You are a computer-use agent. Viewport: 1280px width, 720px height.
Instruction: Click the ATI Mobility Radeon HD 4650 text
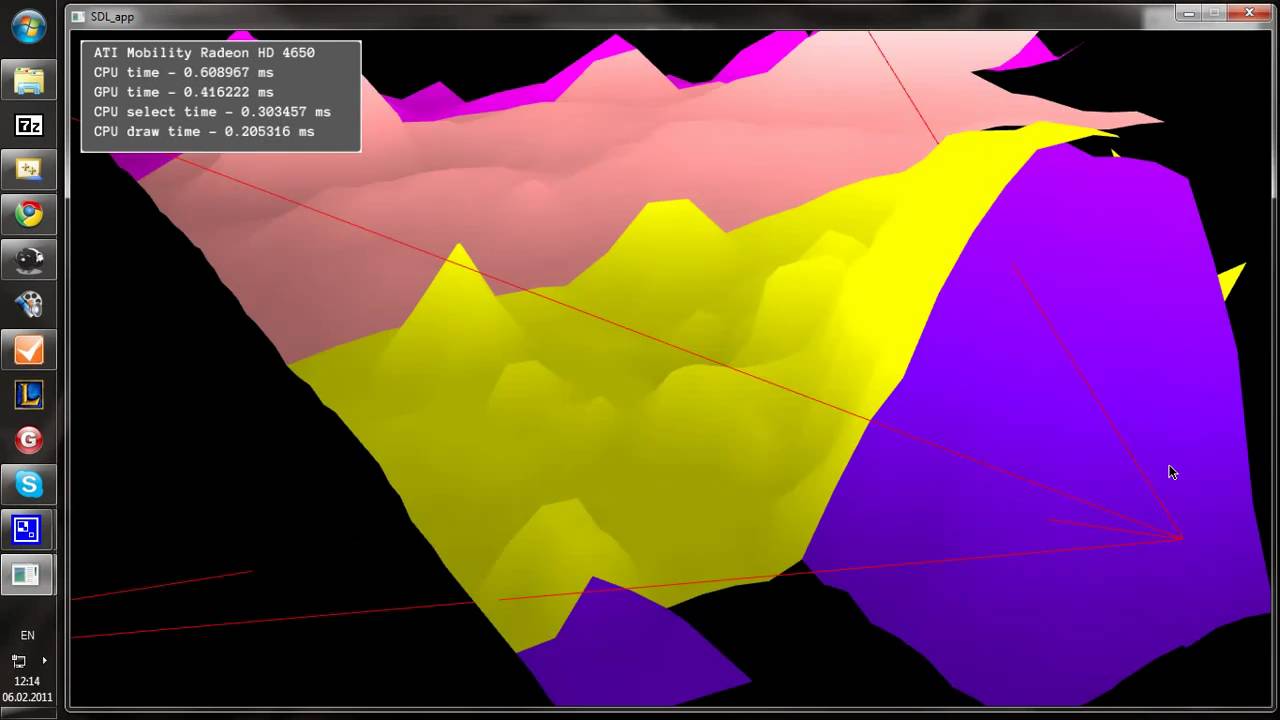pos(204,53)
